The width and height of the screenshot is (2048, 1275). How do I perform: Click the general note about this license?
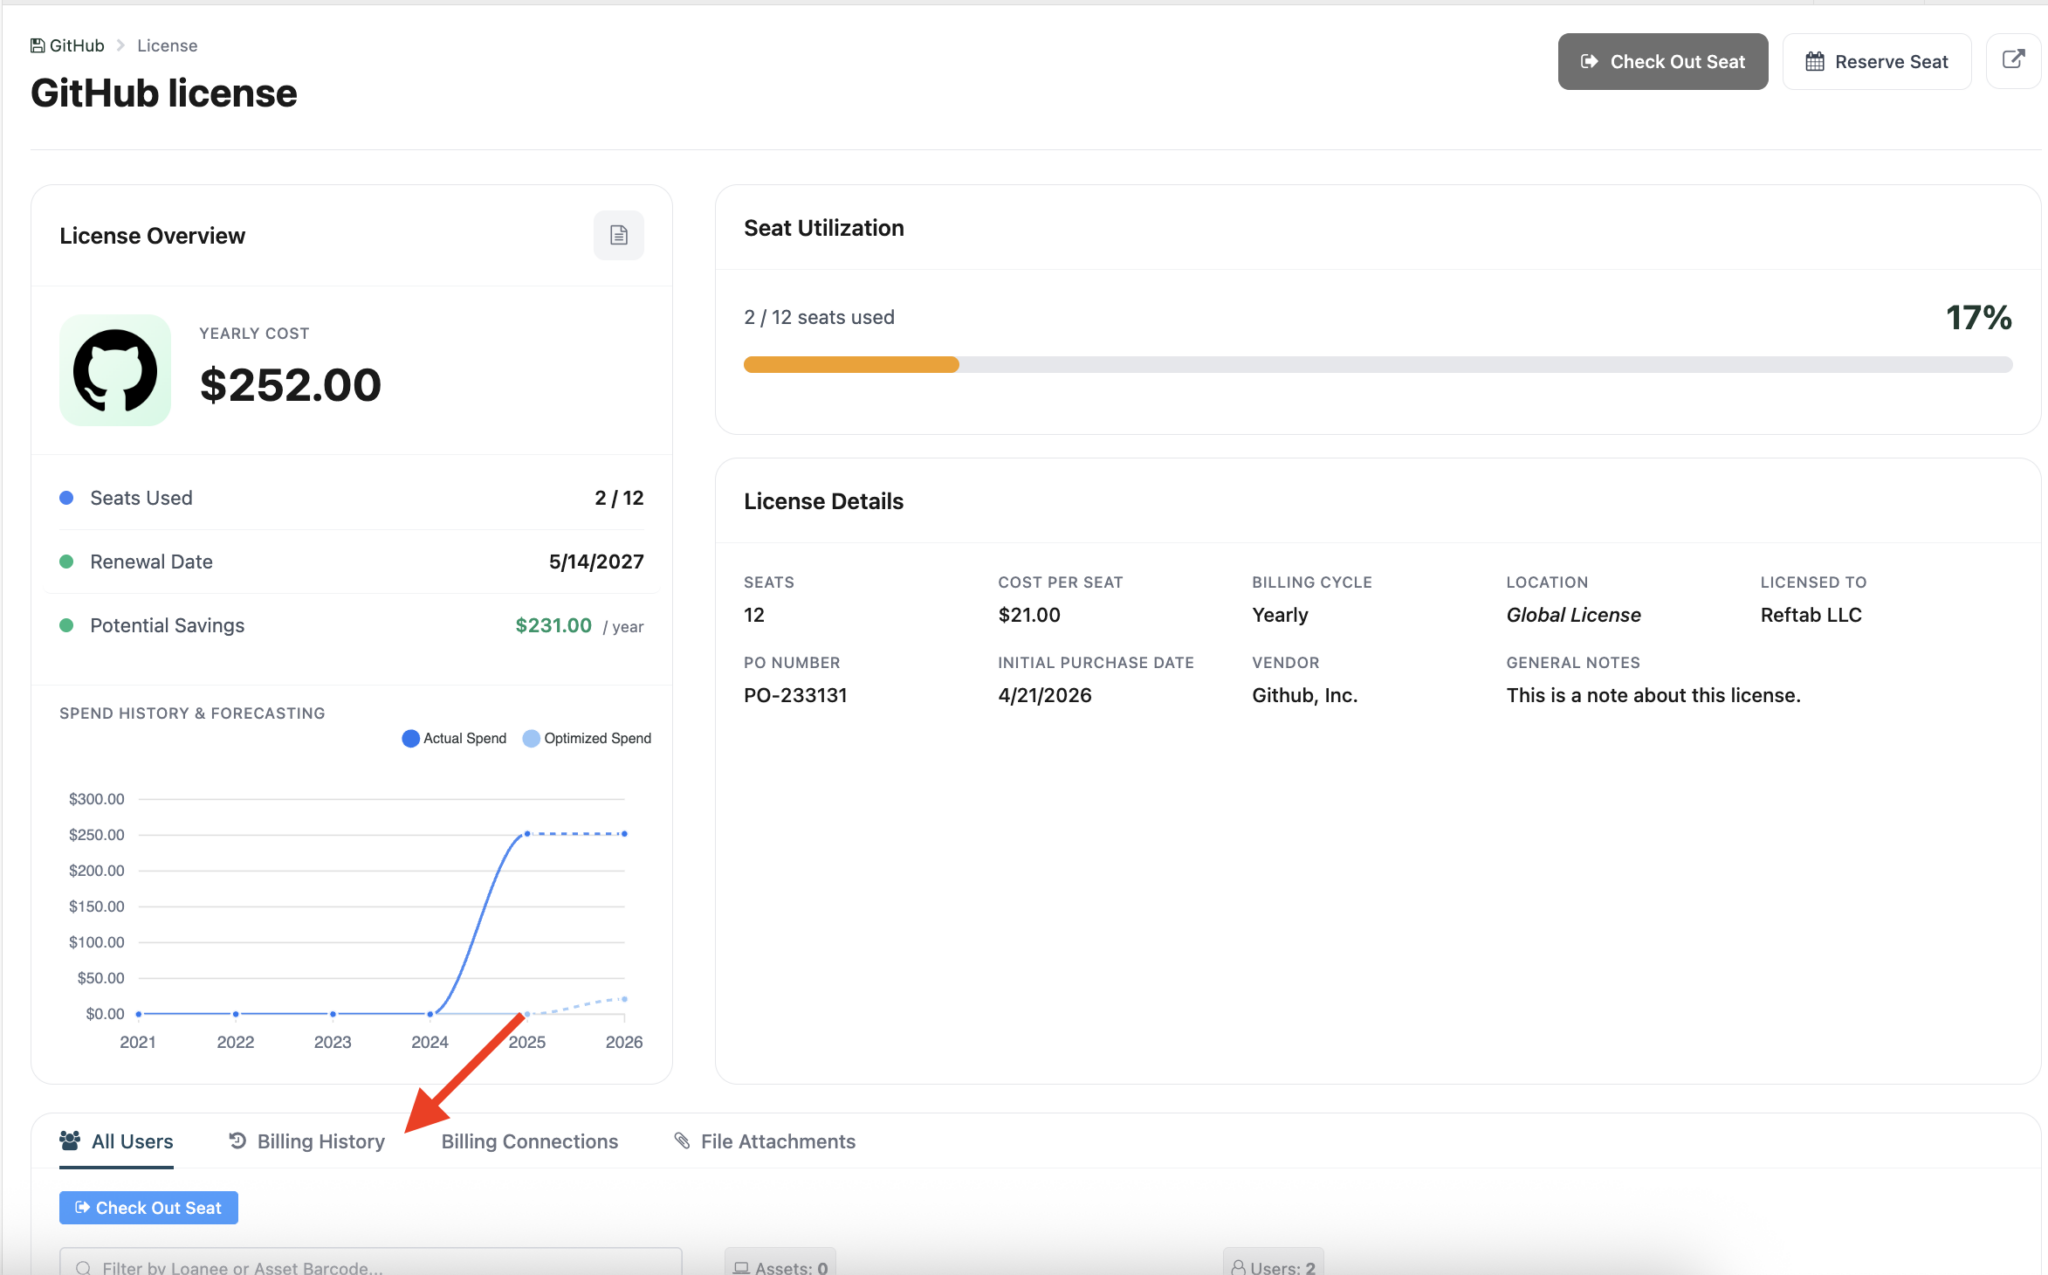[1653, 695]
